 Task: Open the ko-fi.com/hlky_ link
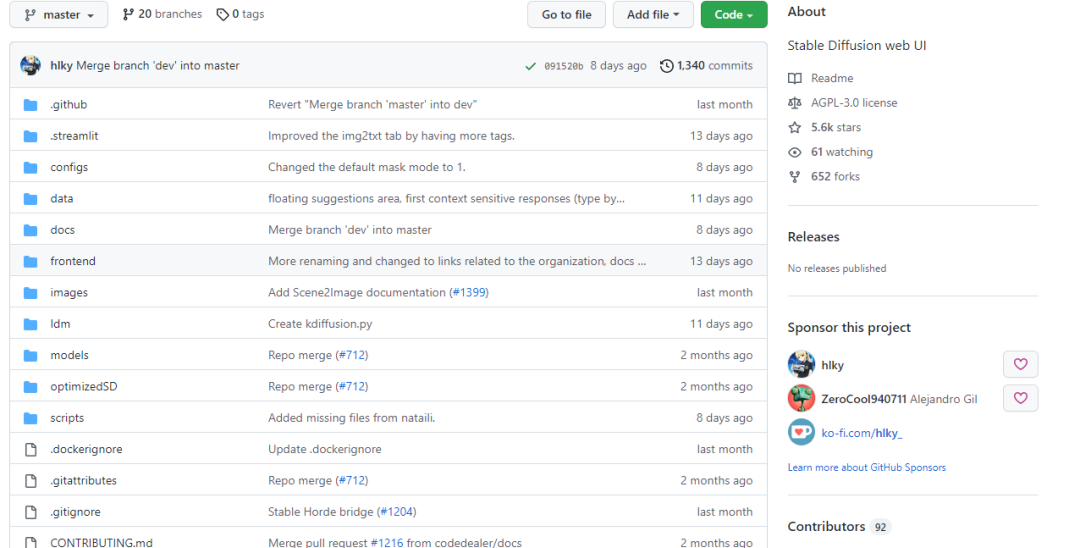[x=862, y=433]
